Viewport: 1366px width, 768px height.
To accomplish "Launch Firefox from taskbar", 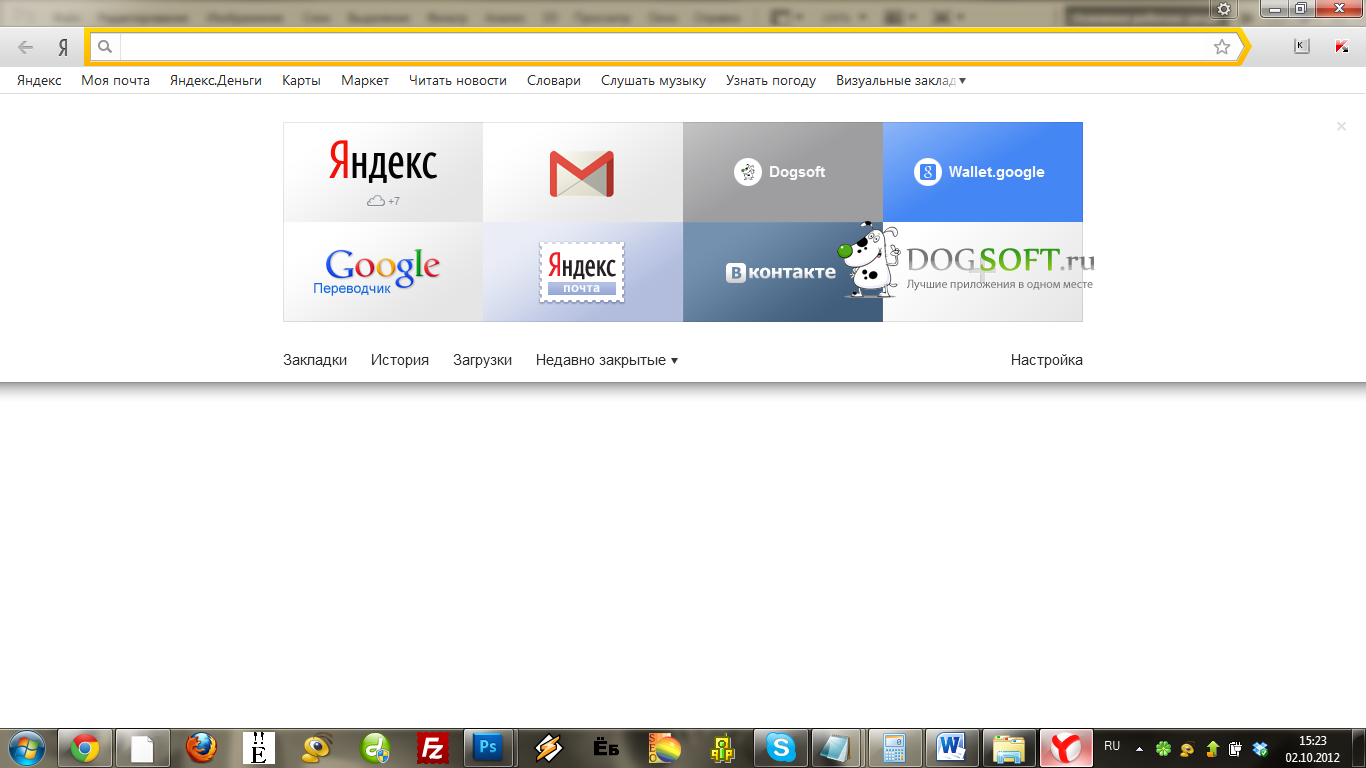I will pos(201,748).
